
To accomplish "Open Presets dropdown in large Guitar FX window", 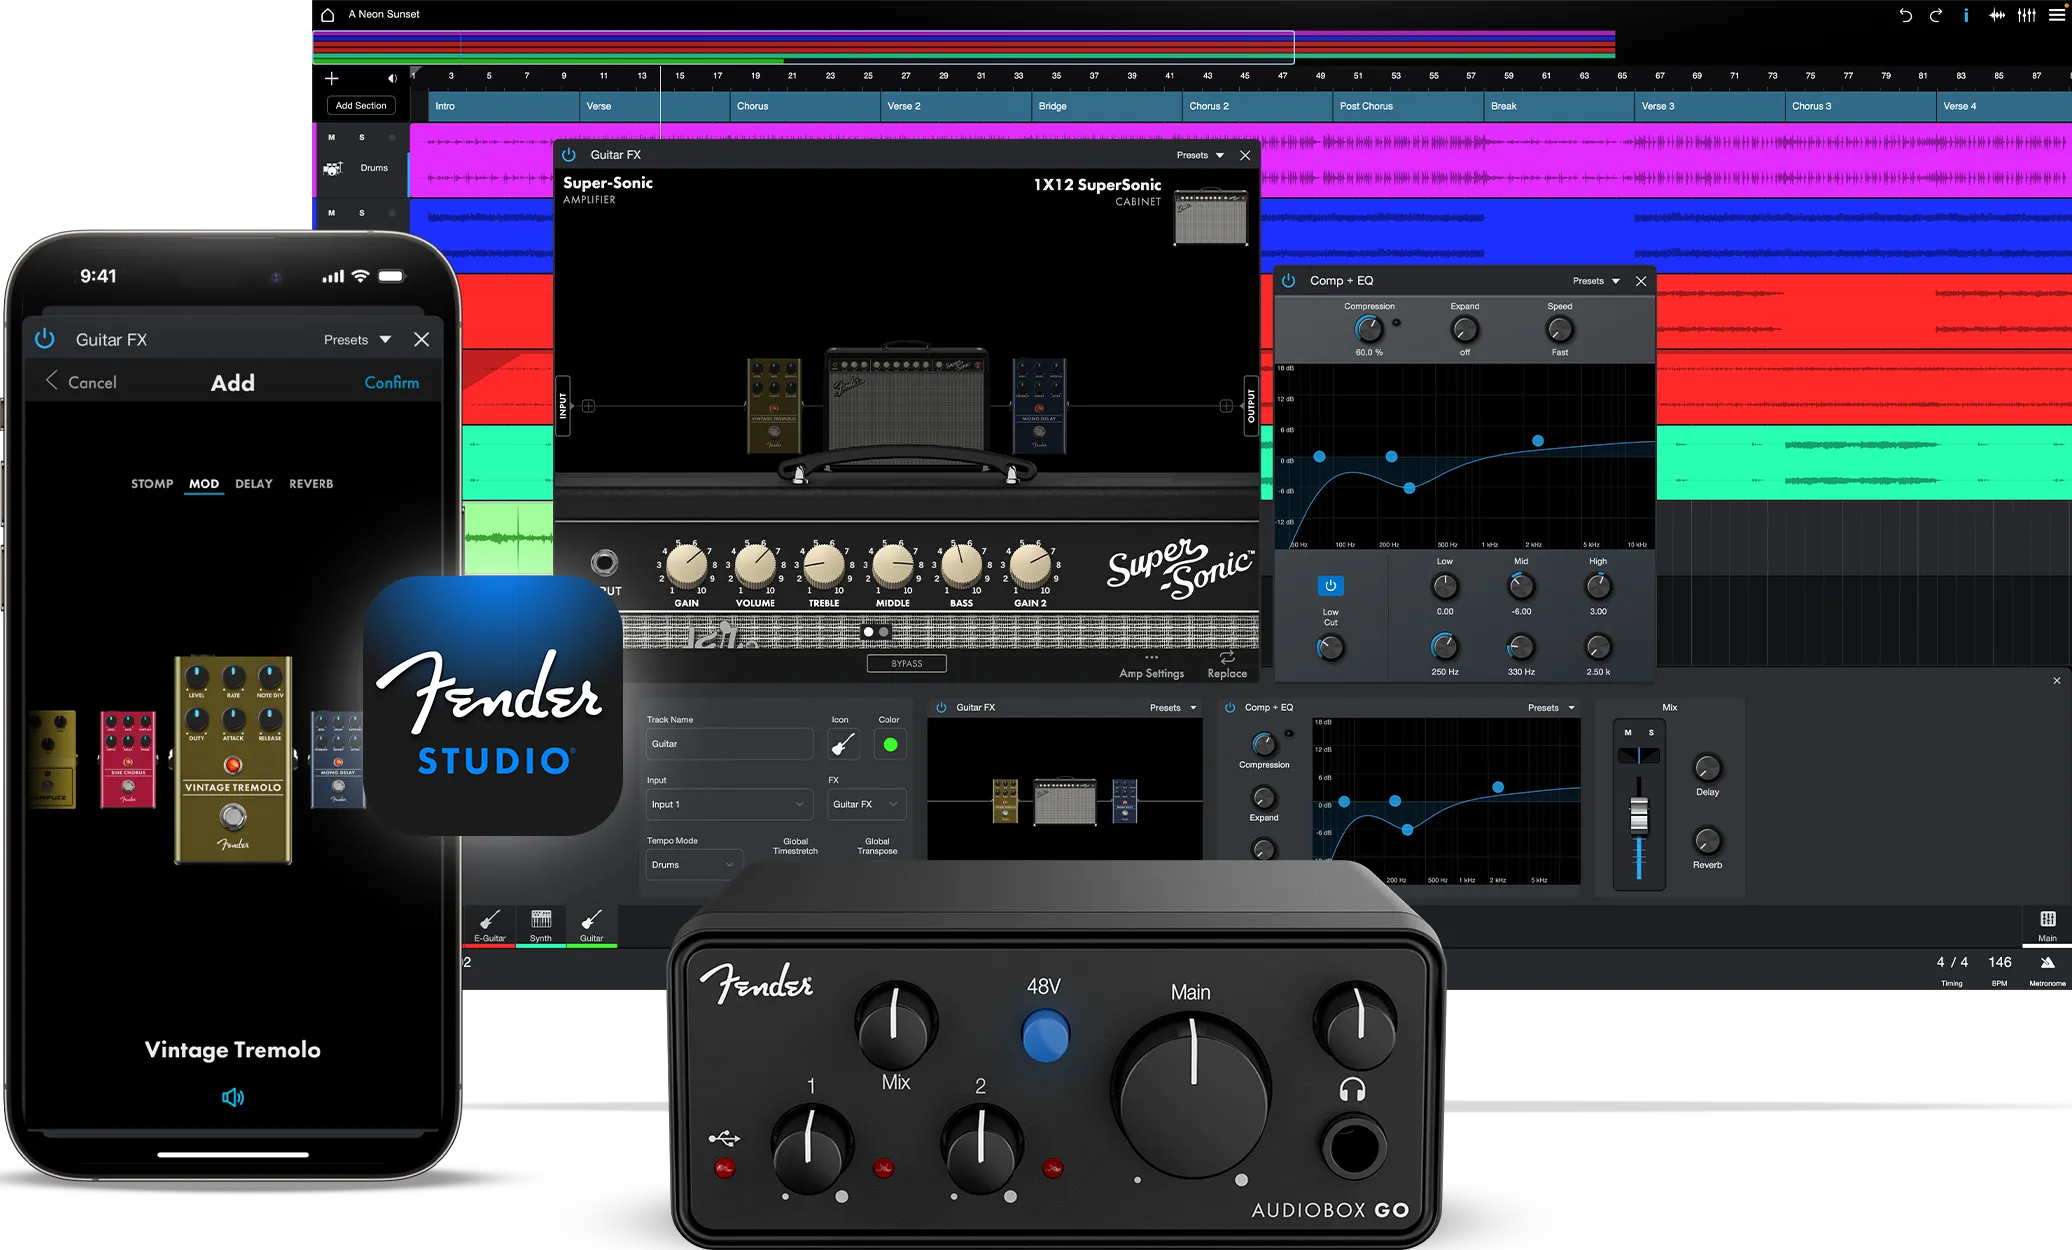I will pos(1200,155).
